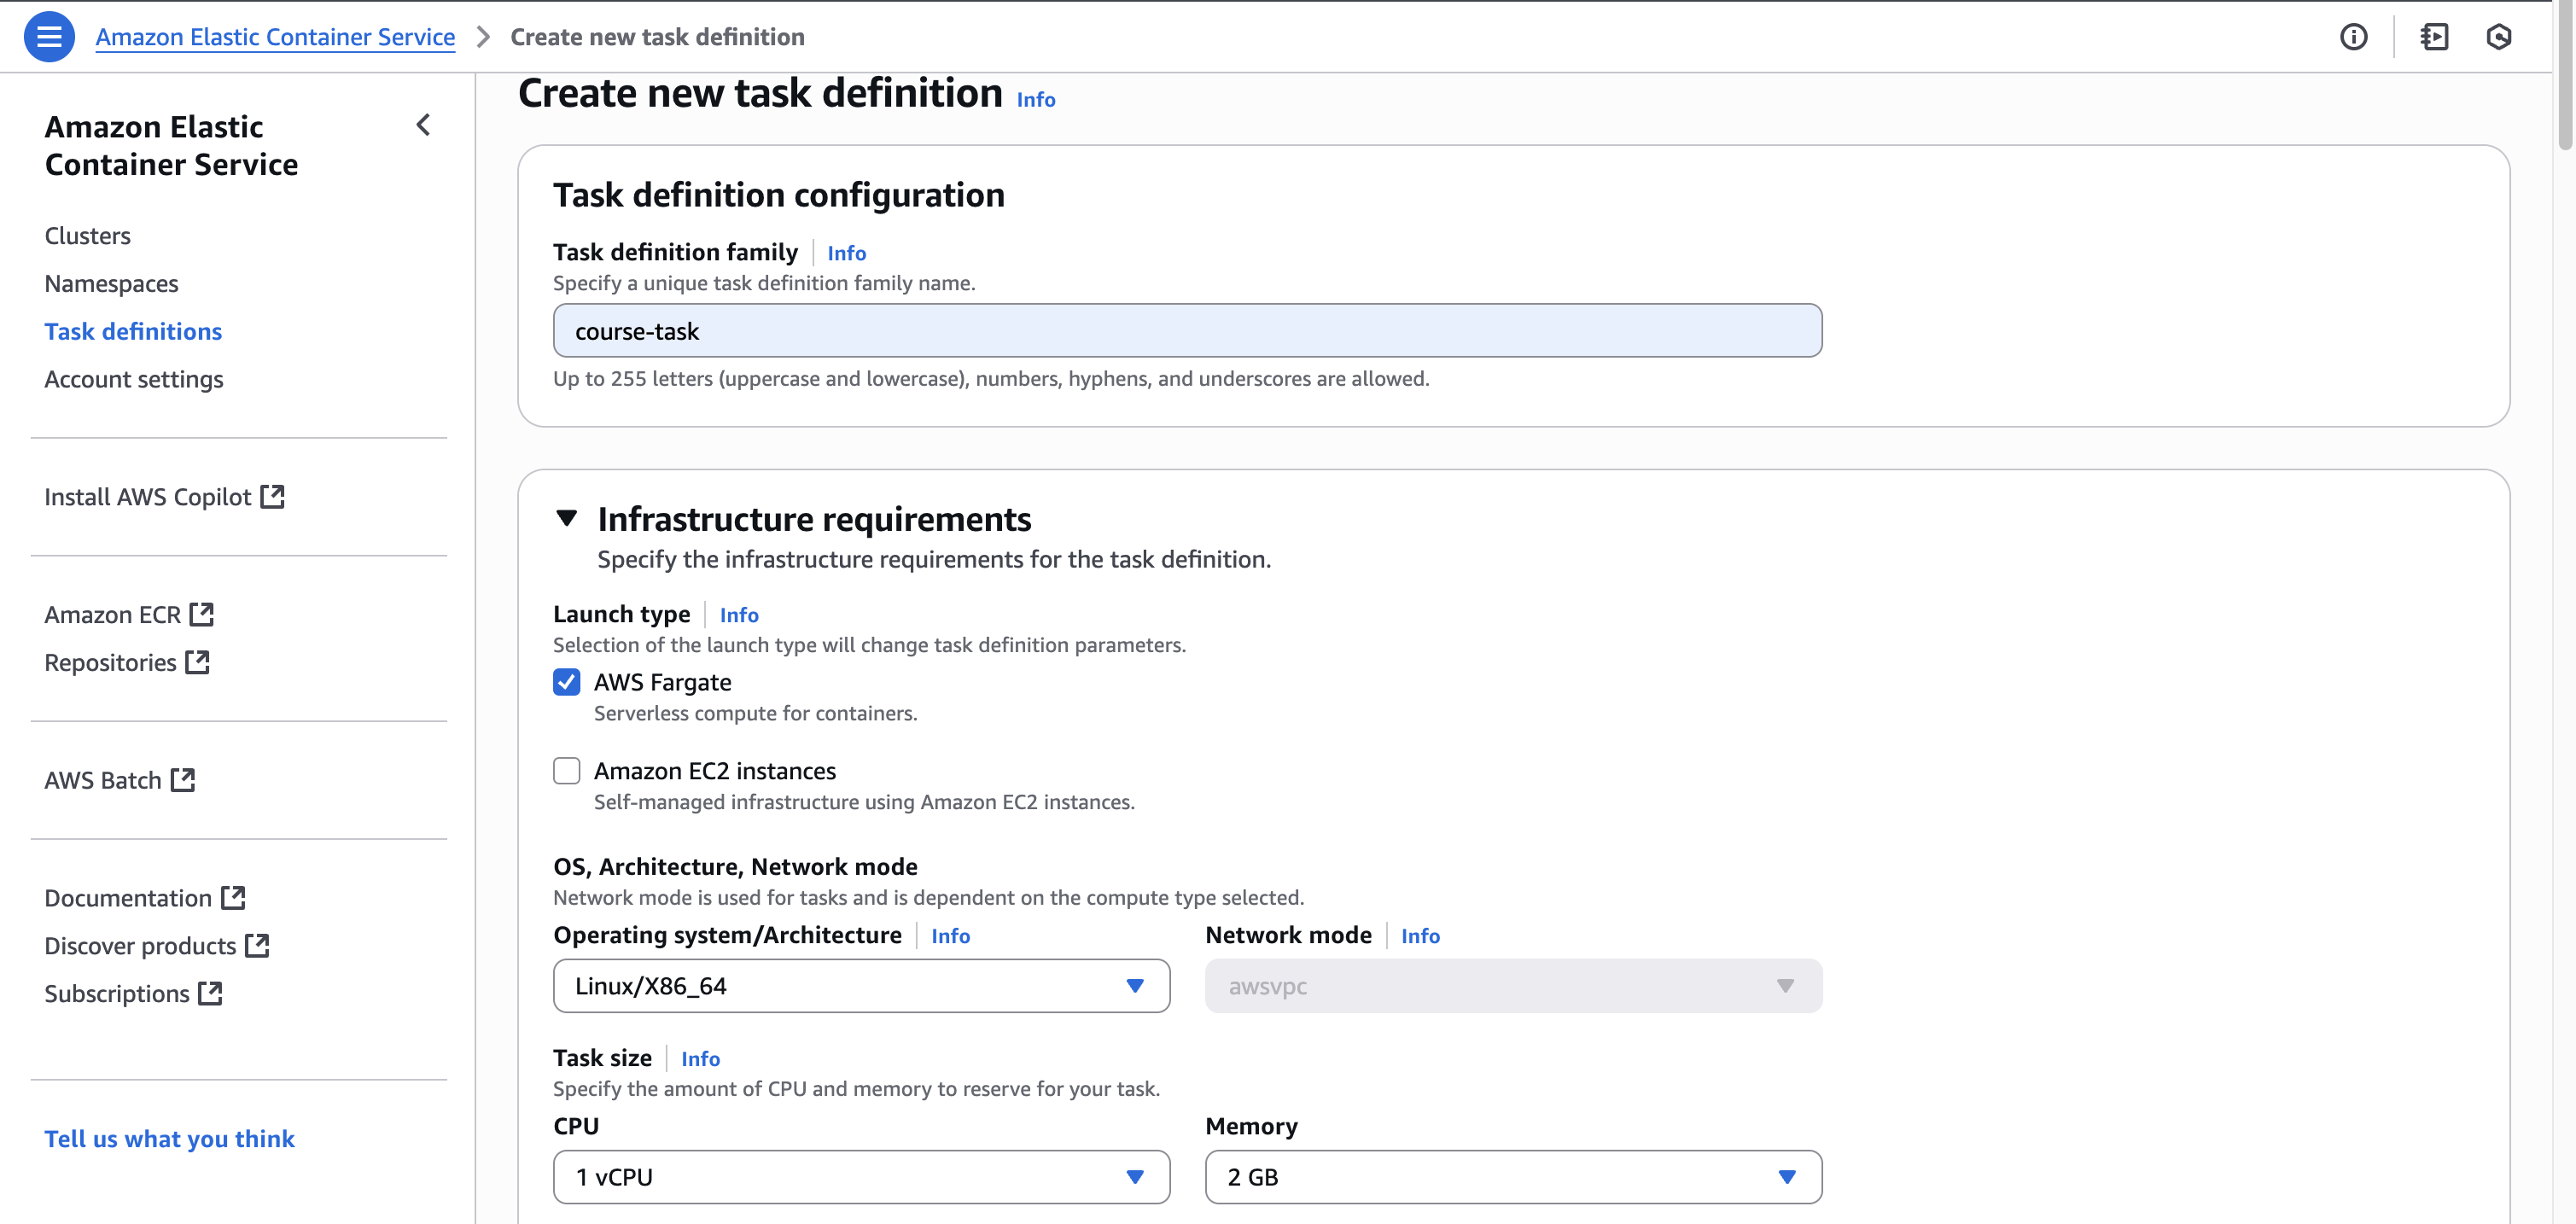Click Info link beside Launch type

tap(738, 615)
